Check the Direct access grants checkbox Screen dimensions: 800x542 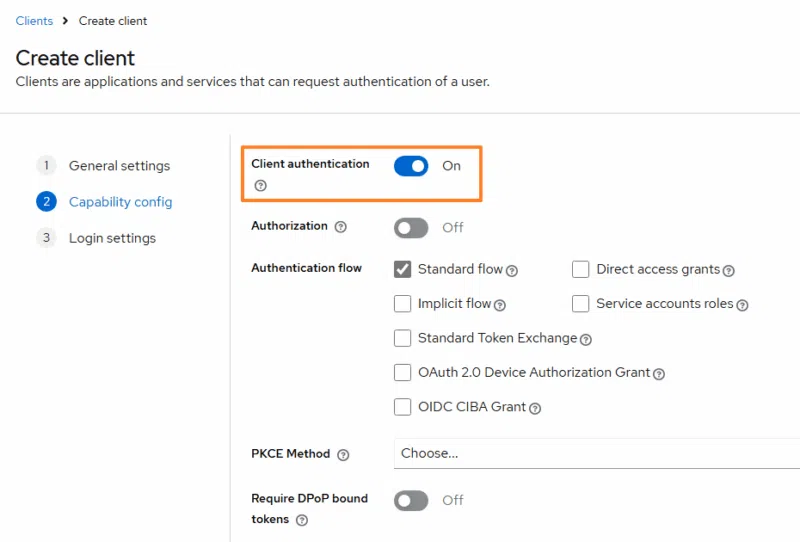coord(581,269)
